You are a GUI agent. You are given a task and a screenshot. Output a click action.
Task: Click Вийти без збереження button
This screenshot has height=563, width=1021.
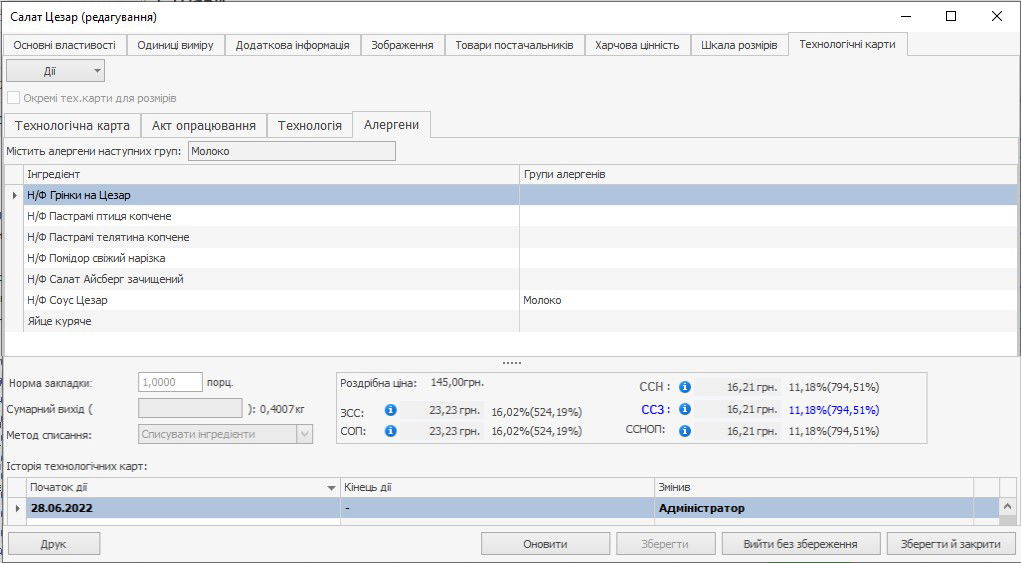coord(800,544)
